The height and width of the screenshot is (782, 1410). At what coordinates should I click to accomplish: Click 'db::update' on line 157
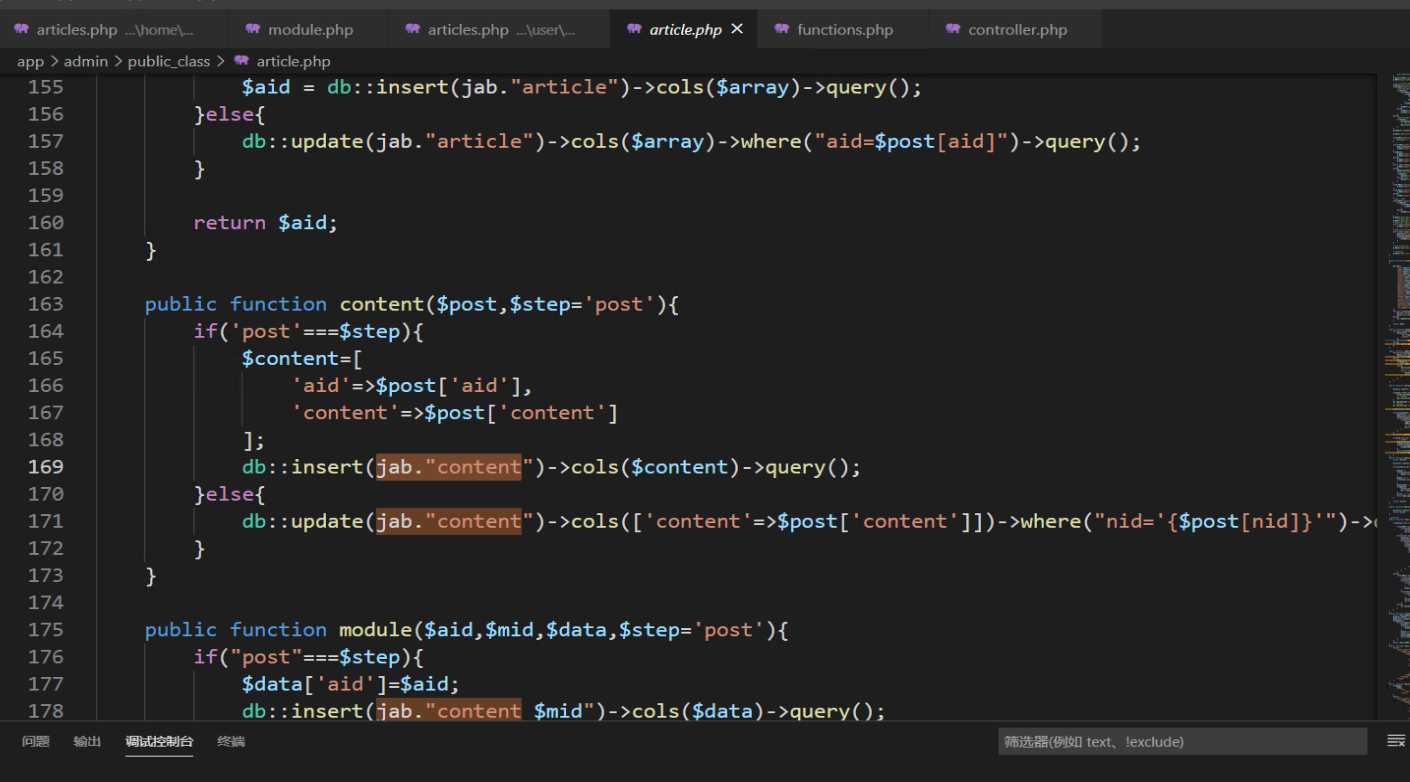tap(303, 142)
